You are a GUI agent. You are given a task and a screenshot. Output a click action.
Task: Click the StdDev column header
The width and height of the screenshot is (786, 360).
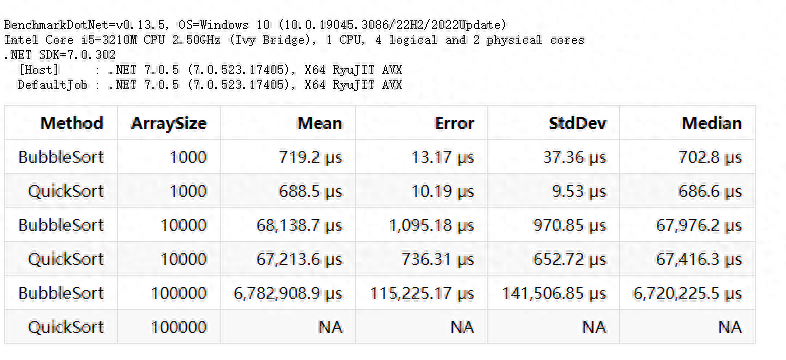pos(577,123)
